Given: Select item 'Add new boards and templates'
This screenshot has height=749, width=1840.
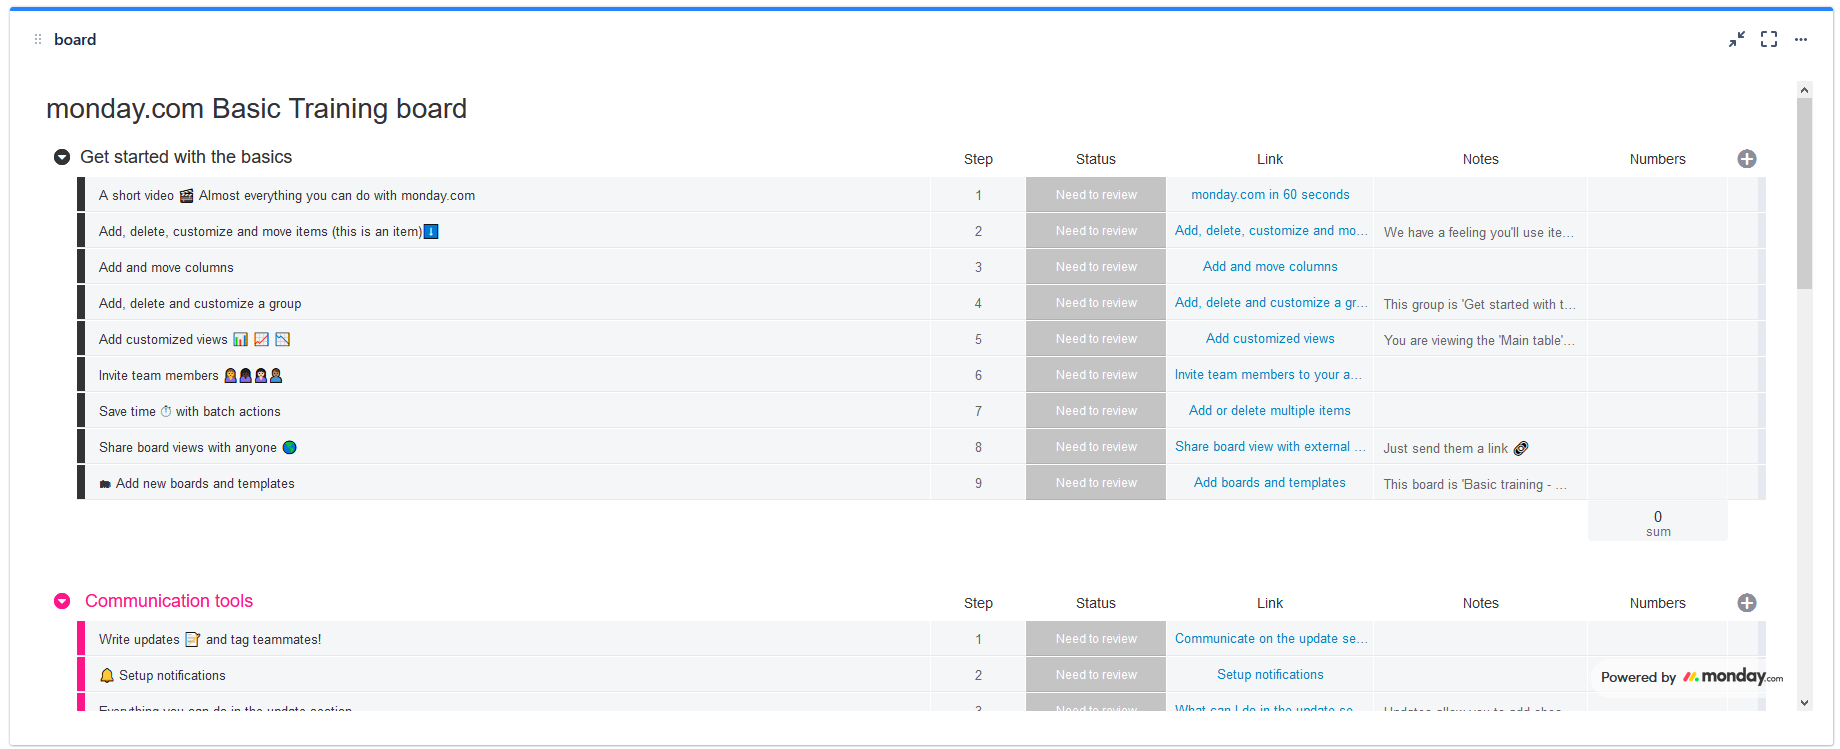Looking at the screenshot, I should pyautogui.click(x=196, y=484).
